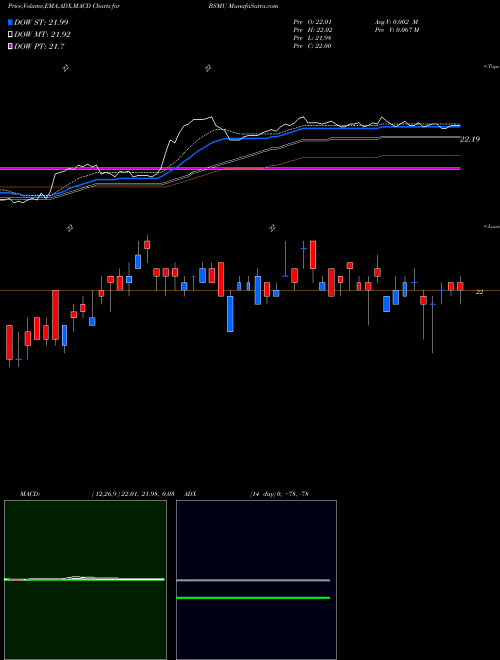Click the 'Pre L: 21.98' value
Image resolution: width=500 pixels, height=660 pixels.
312,38
